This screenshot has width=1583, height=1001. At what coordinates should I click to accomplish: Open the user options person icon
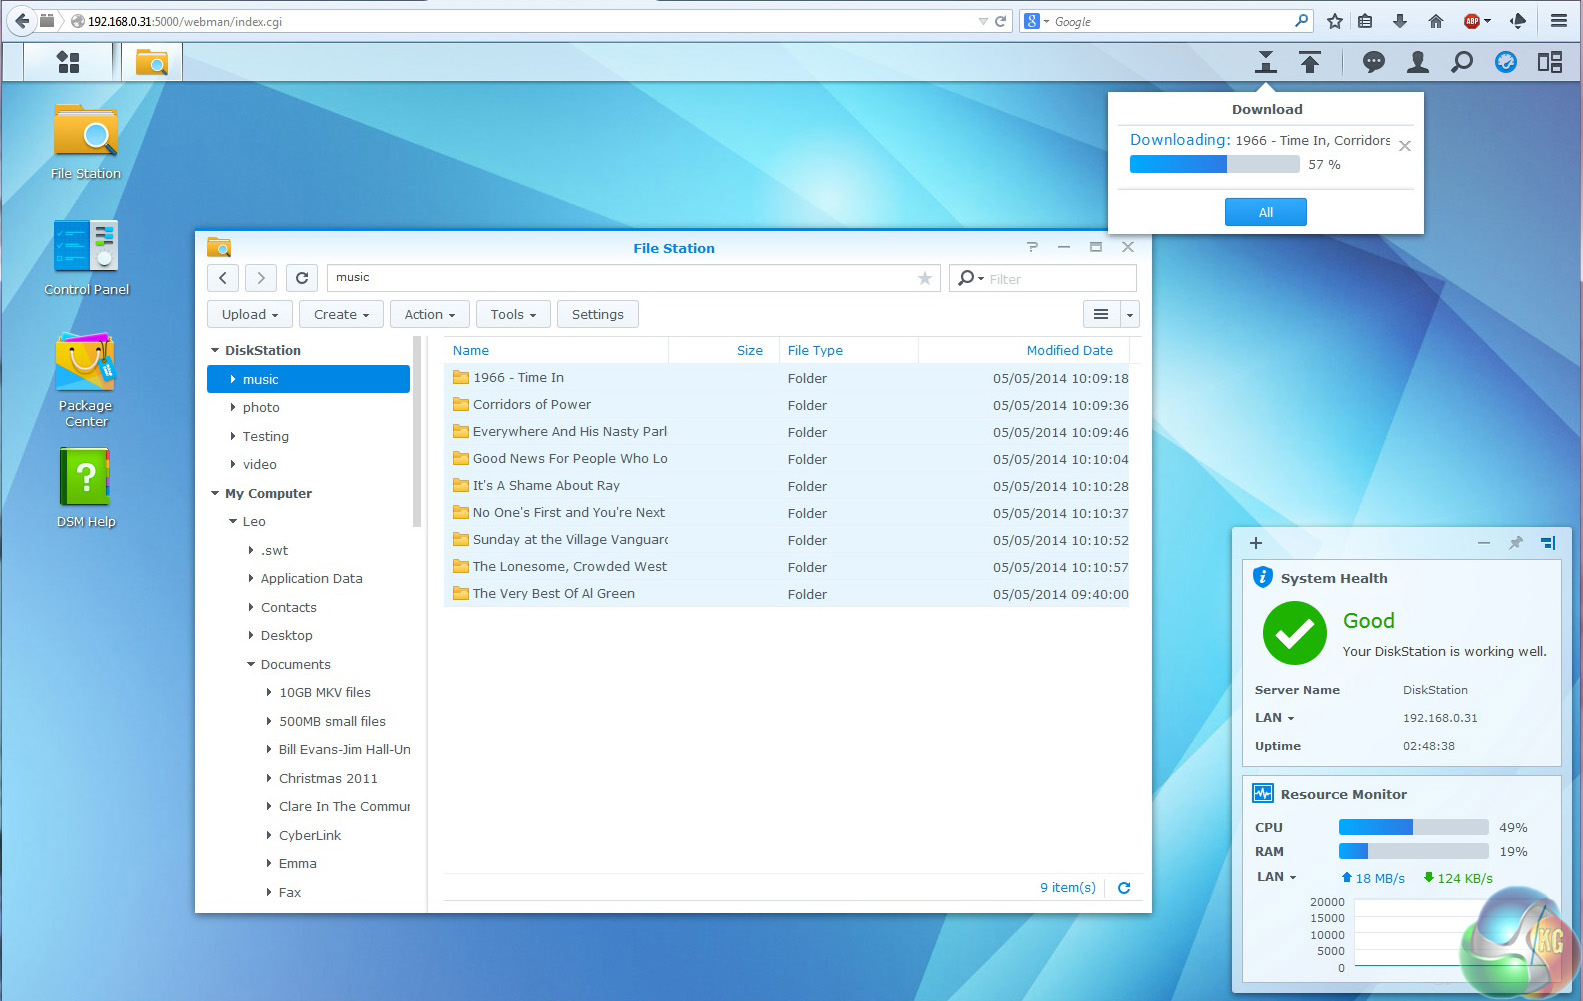point(1417,63)
